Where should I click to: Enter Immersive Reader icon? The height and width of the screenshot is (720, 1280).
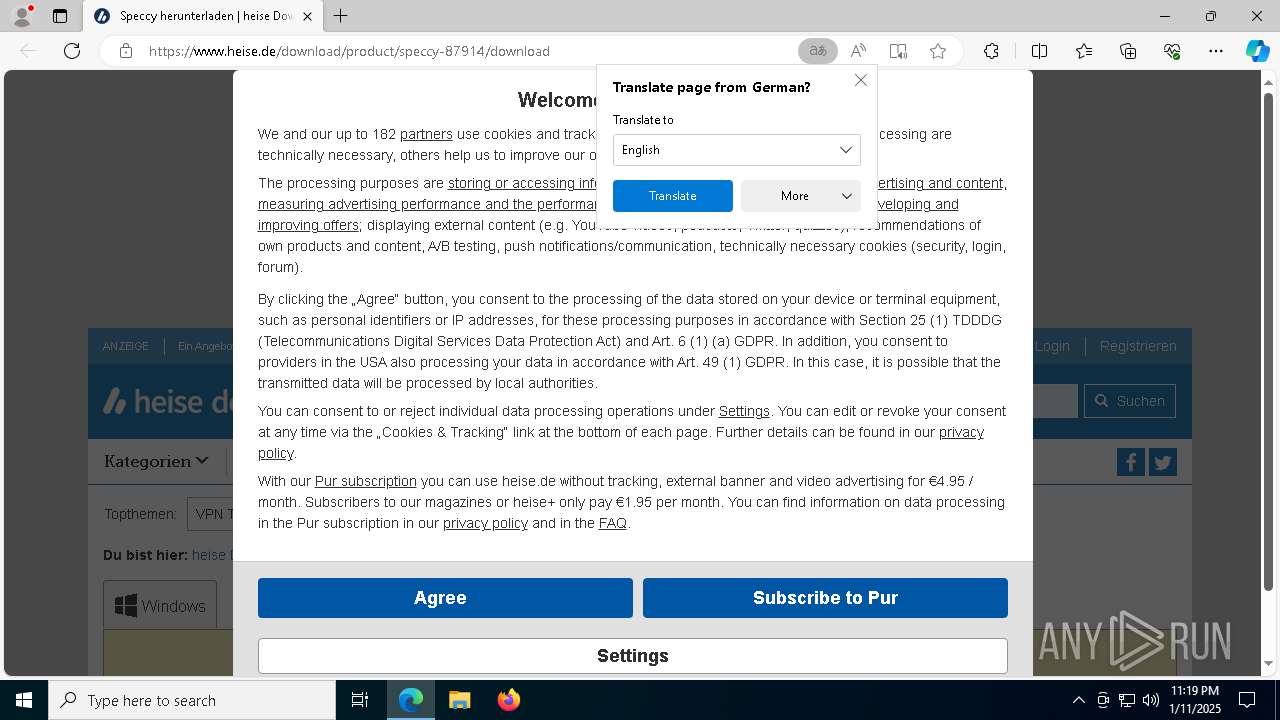coord(898,51)
